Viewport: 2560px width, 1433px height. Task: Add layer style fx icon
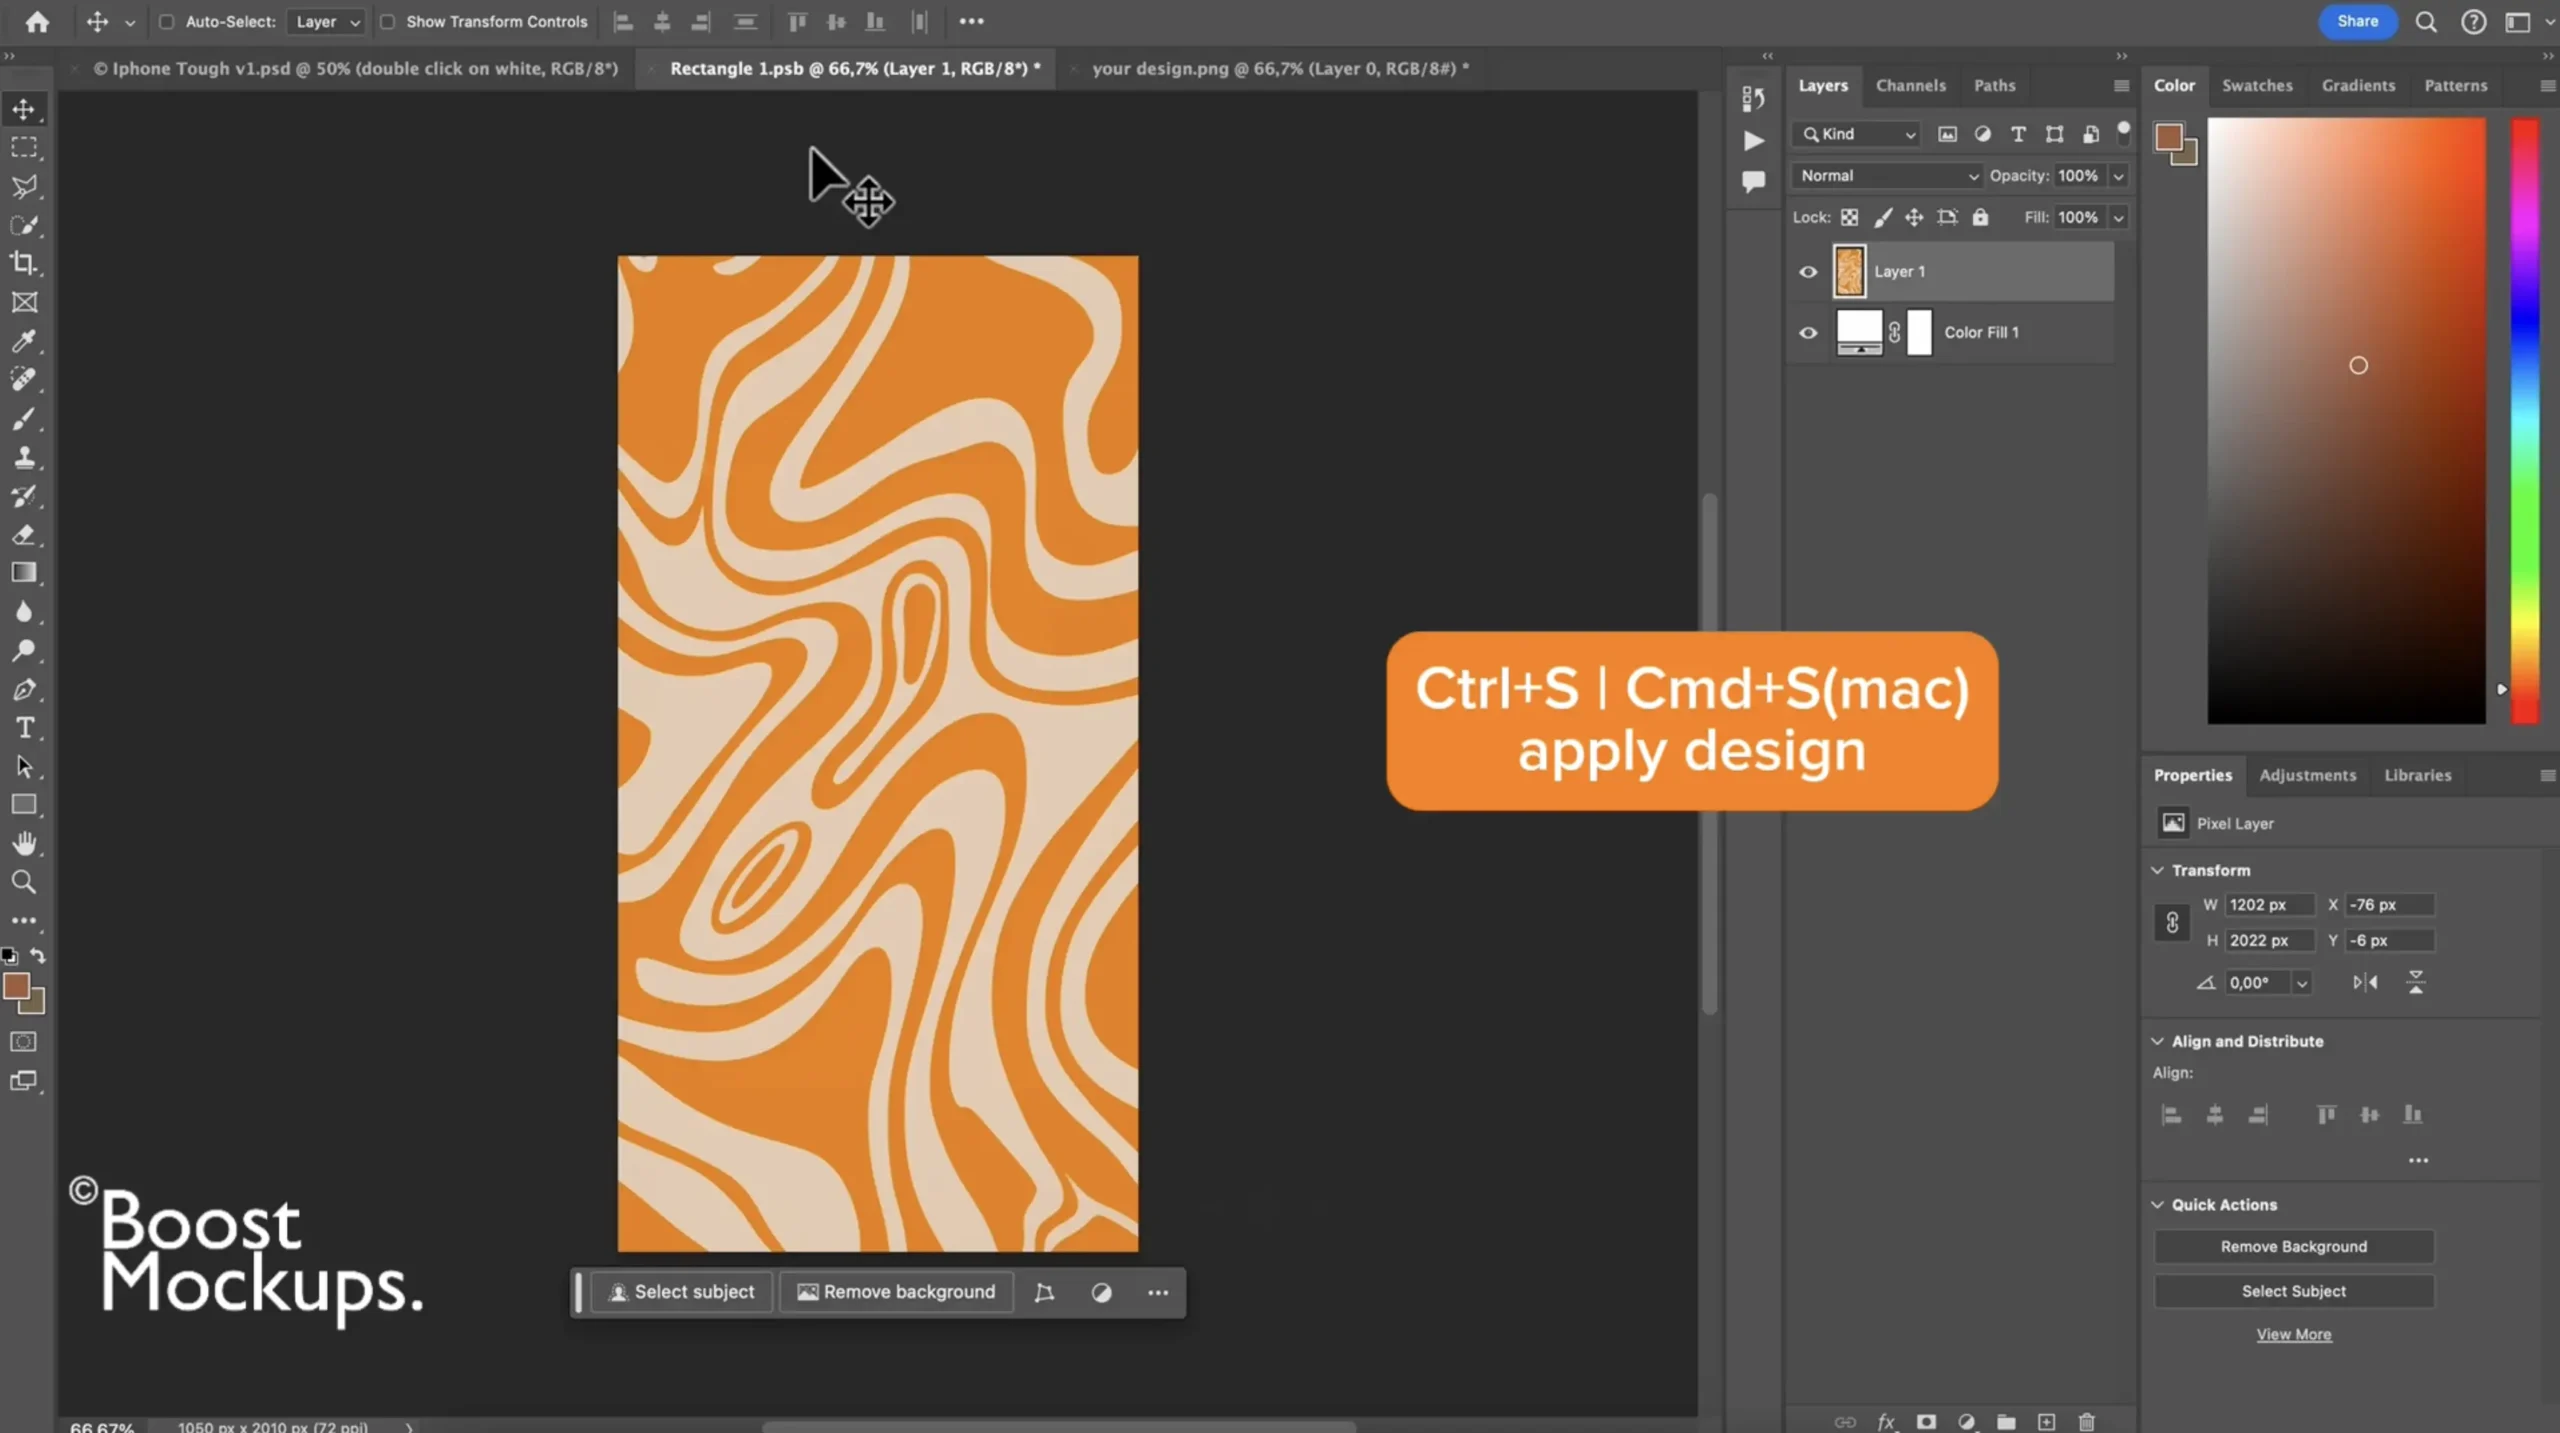pyautogui.click(x=1886, y=1421)
